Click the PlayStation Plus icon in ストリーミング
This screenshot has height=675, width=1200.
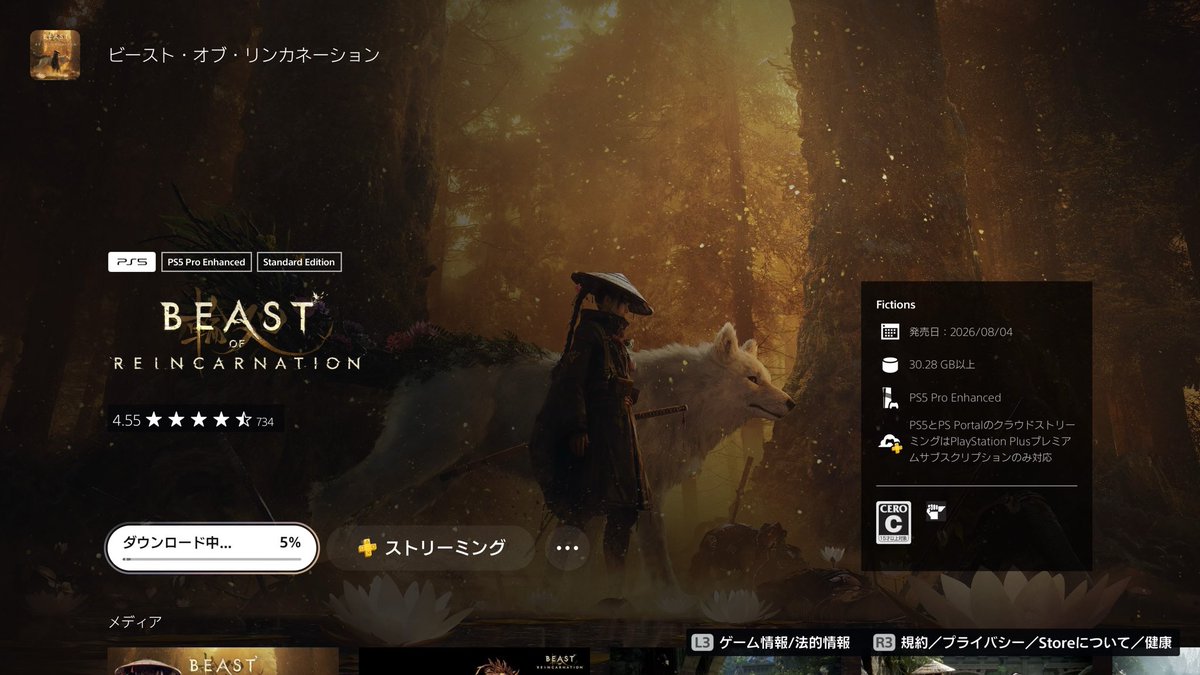point(367,548)
